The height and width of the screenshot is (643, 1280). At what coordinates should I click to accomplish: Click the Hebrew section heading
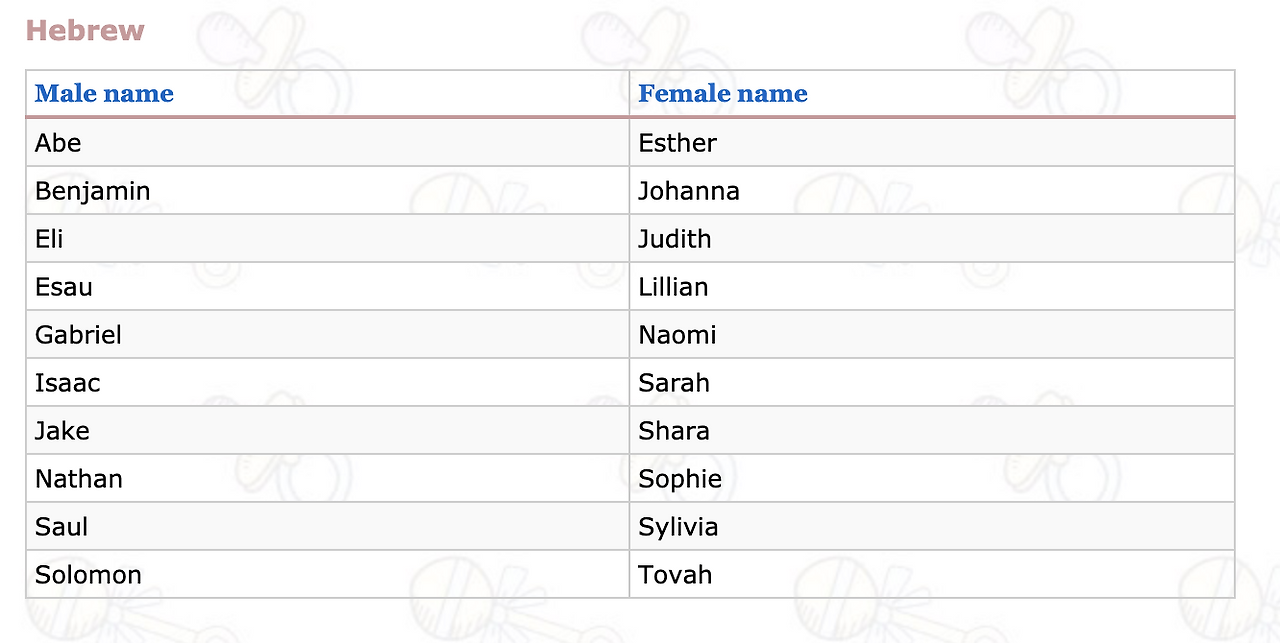[x=85, y=31]
